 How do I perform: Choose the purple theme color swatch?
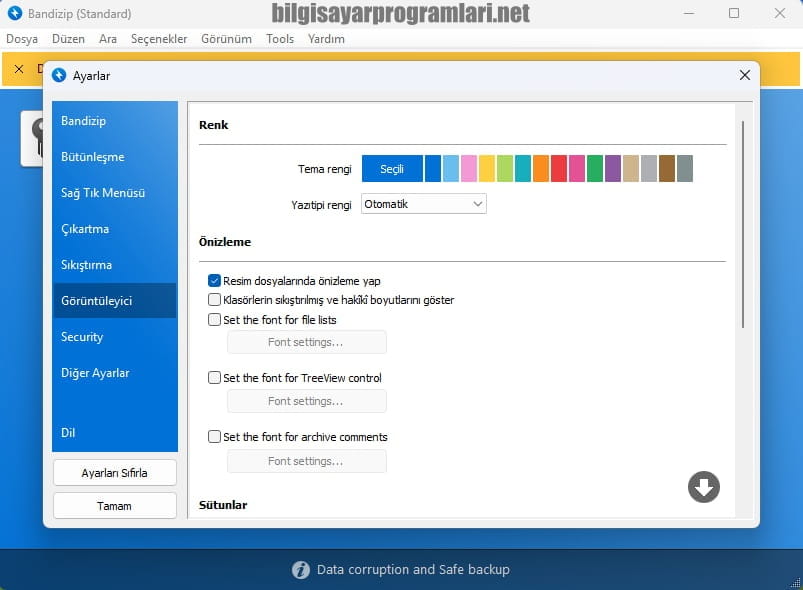[612, 168]
